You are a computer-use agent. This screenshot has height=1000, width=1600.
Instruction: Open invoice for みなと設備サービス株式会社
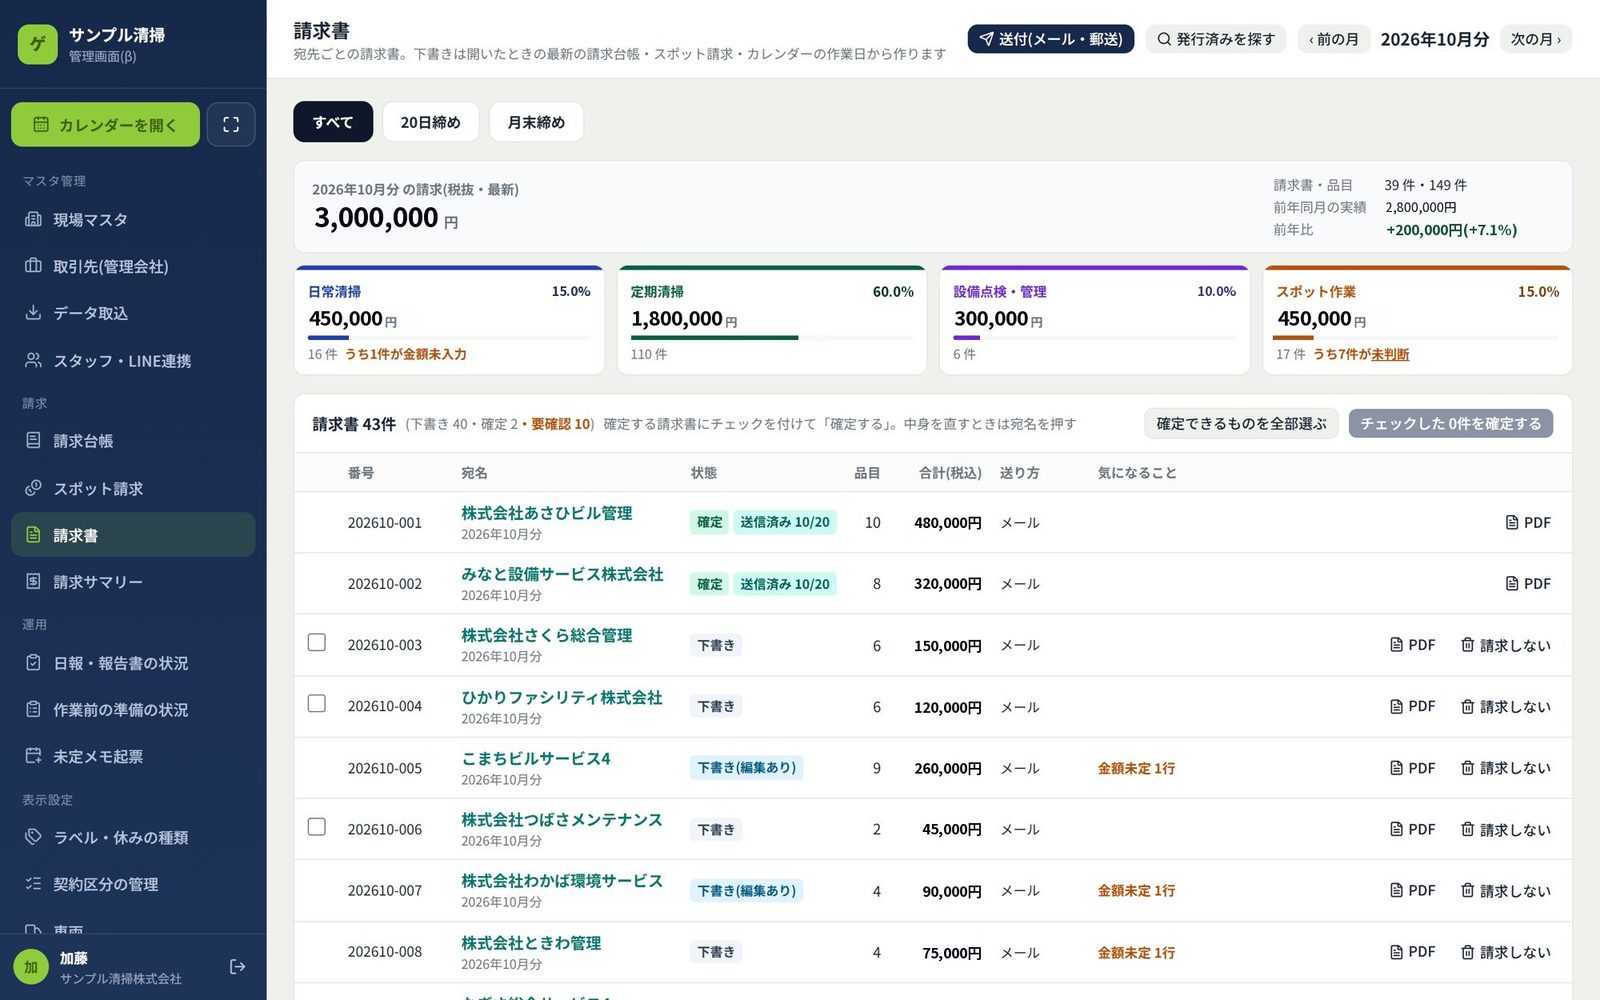(x=562, y=574)
